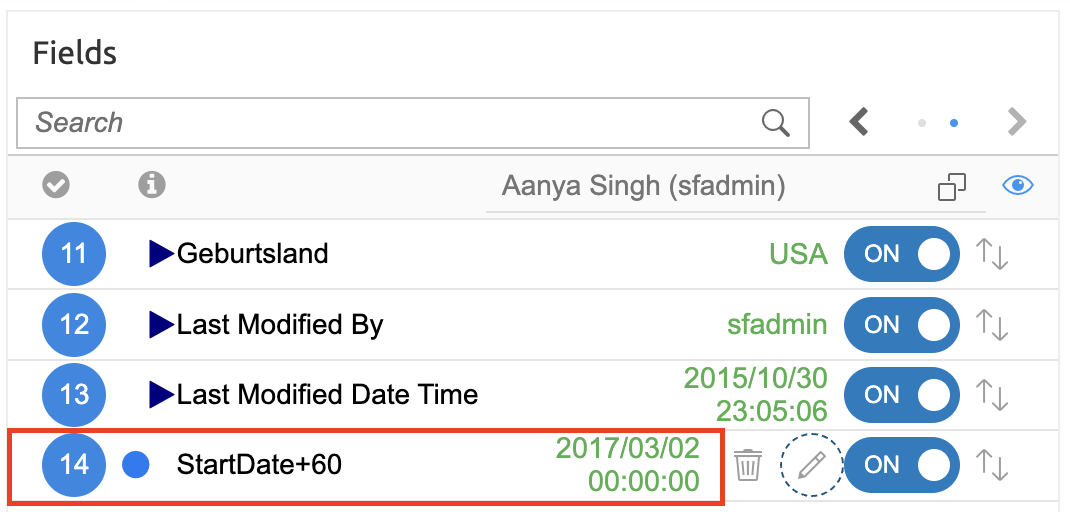This screenshot has width=1070, height=512.
Task: Toggle the eye visibility icon
Action: 1017,186
